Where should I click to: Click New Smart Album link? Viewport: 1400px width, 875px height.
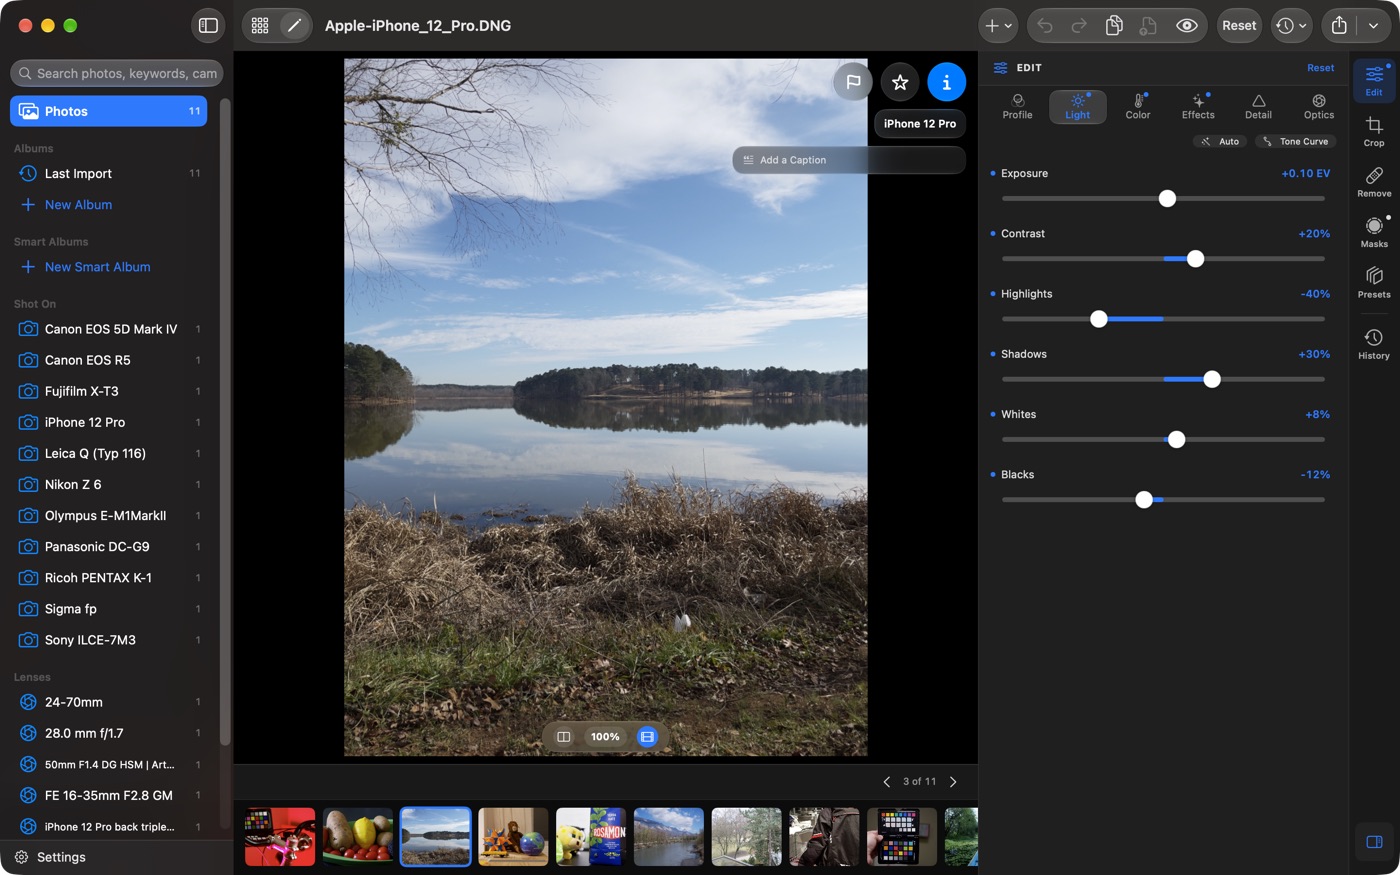97,267
